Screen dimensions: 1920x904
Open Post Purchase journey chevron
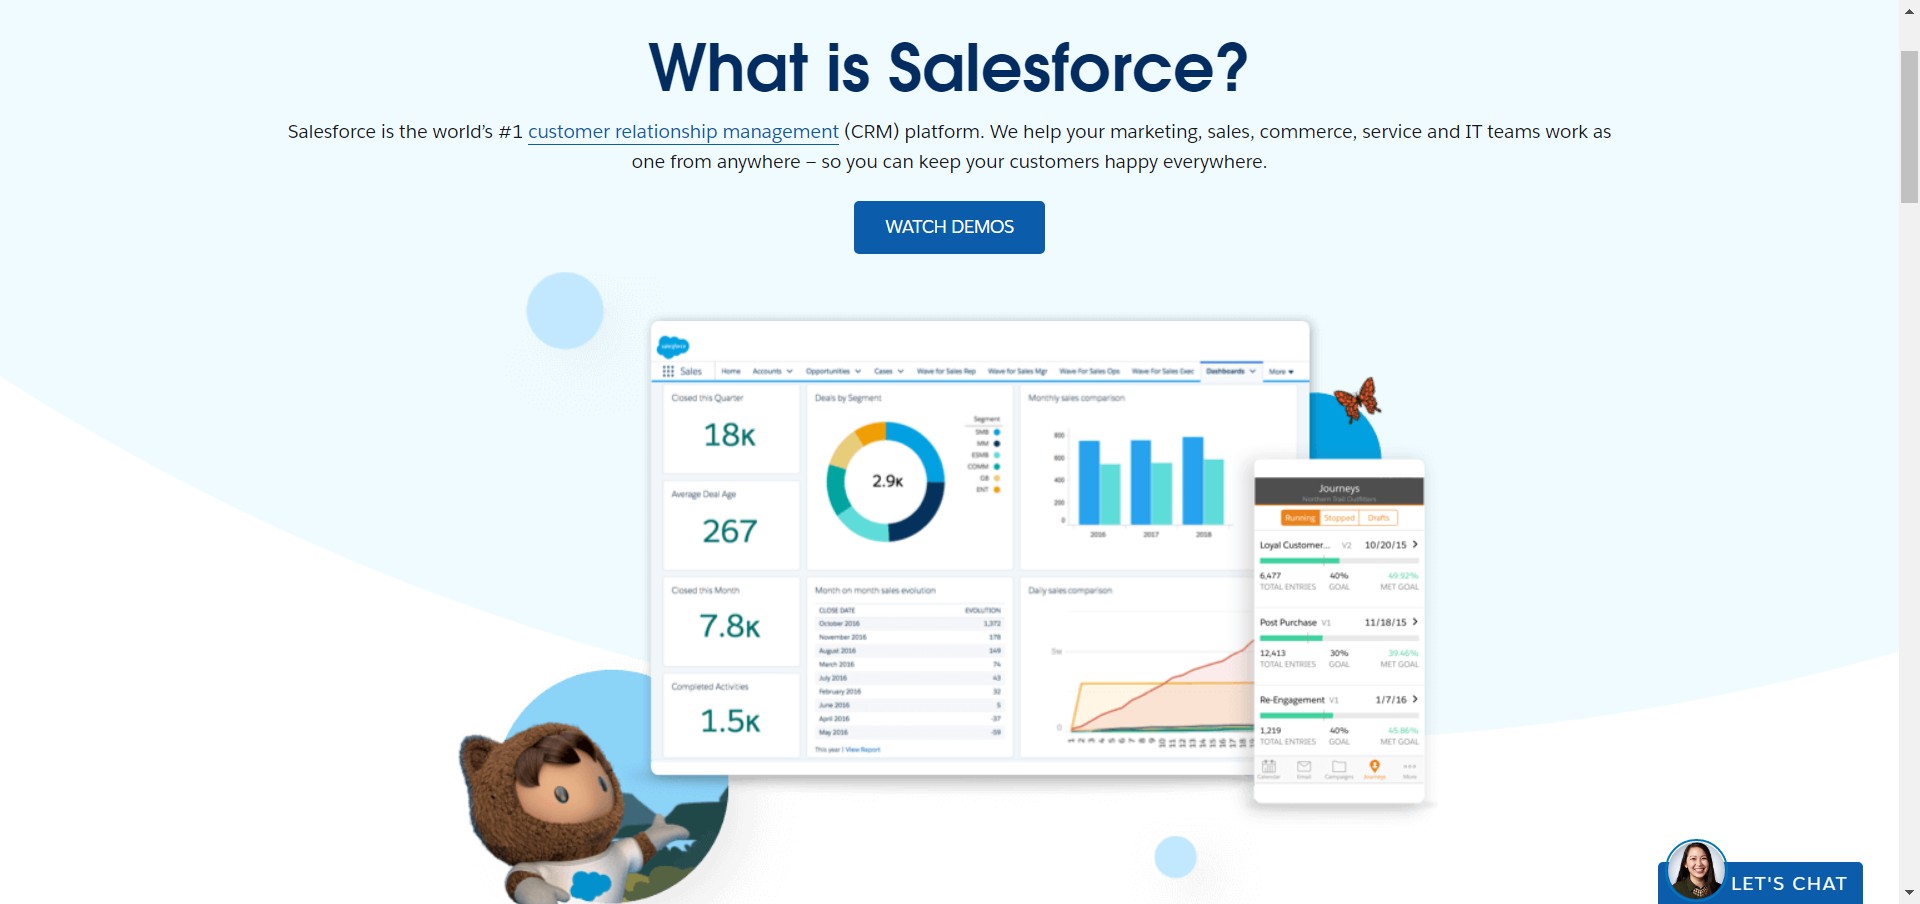pos(1415,622)
